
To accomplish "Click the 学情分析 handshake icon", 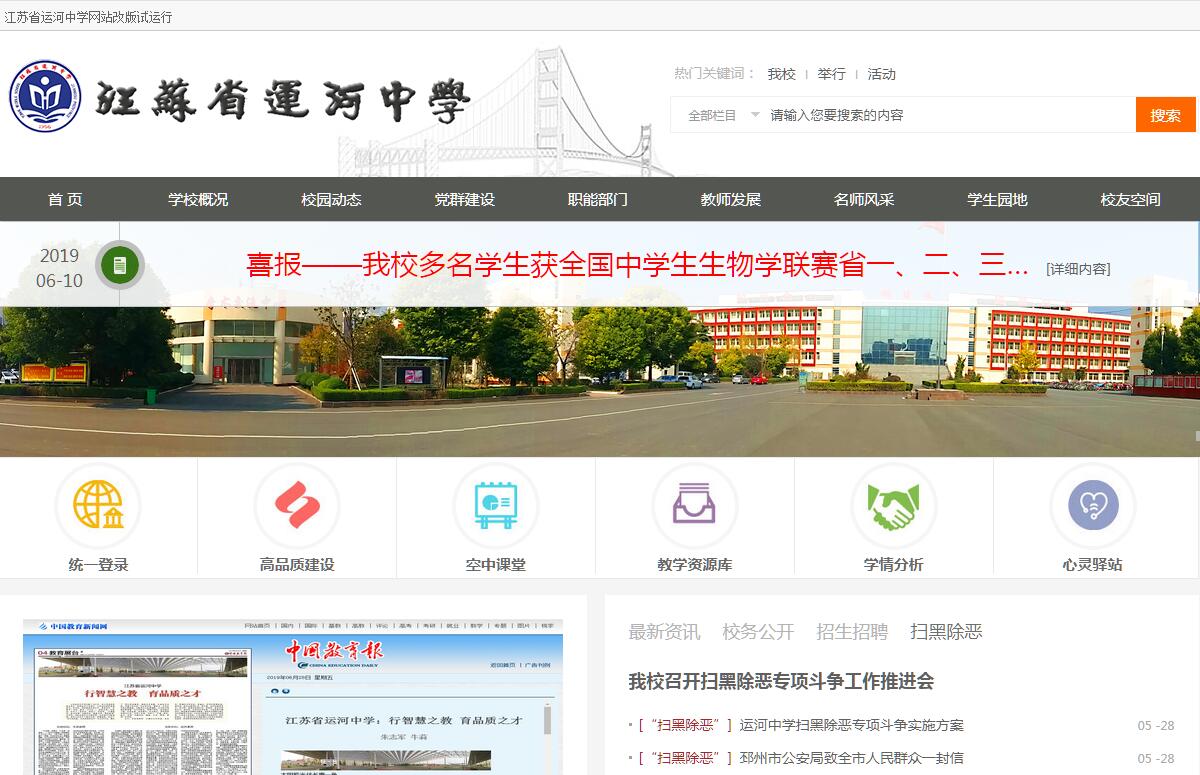I will (x=893, y=505).
